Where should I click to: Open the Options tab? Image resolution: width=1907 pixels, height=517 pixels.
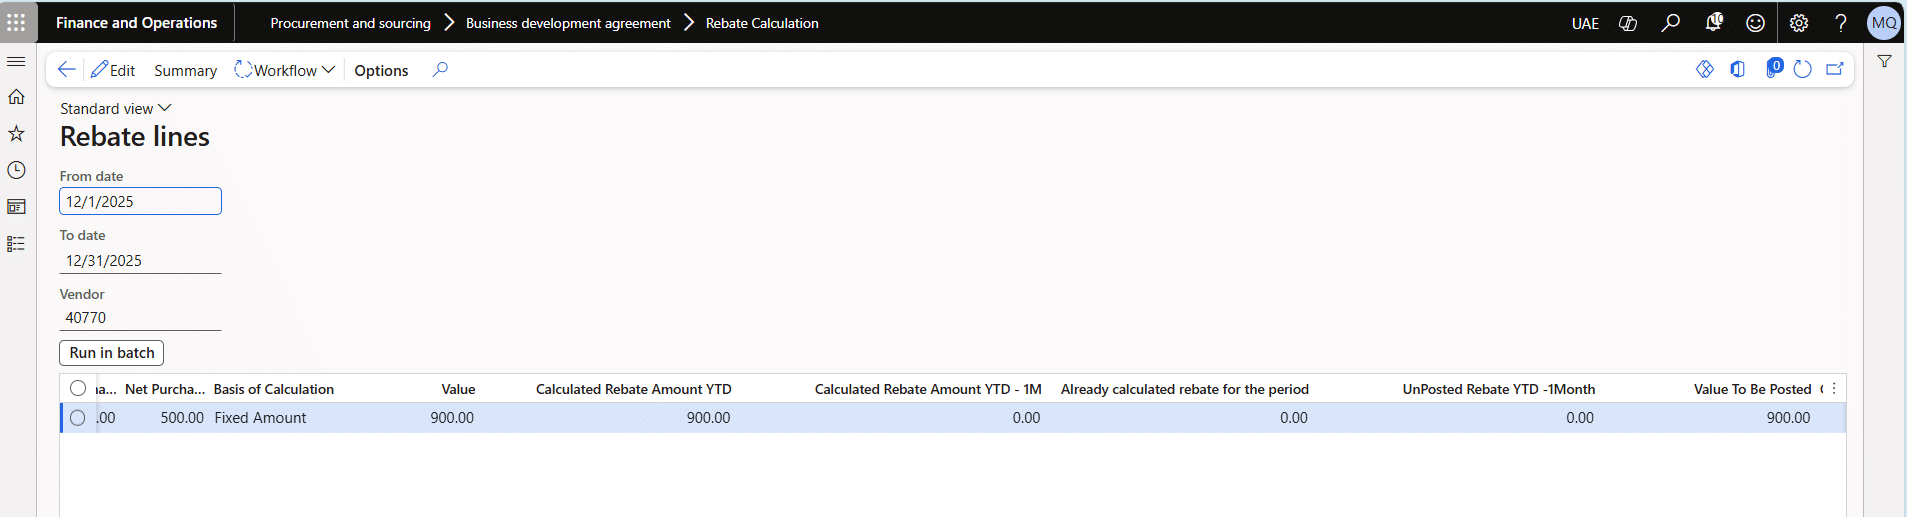381,70
